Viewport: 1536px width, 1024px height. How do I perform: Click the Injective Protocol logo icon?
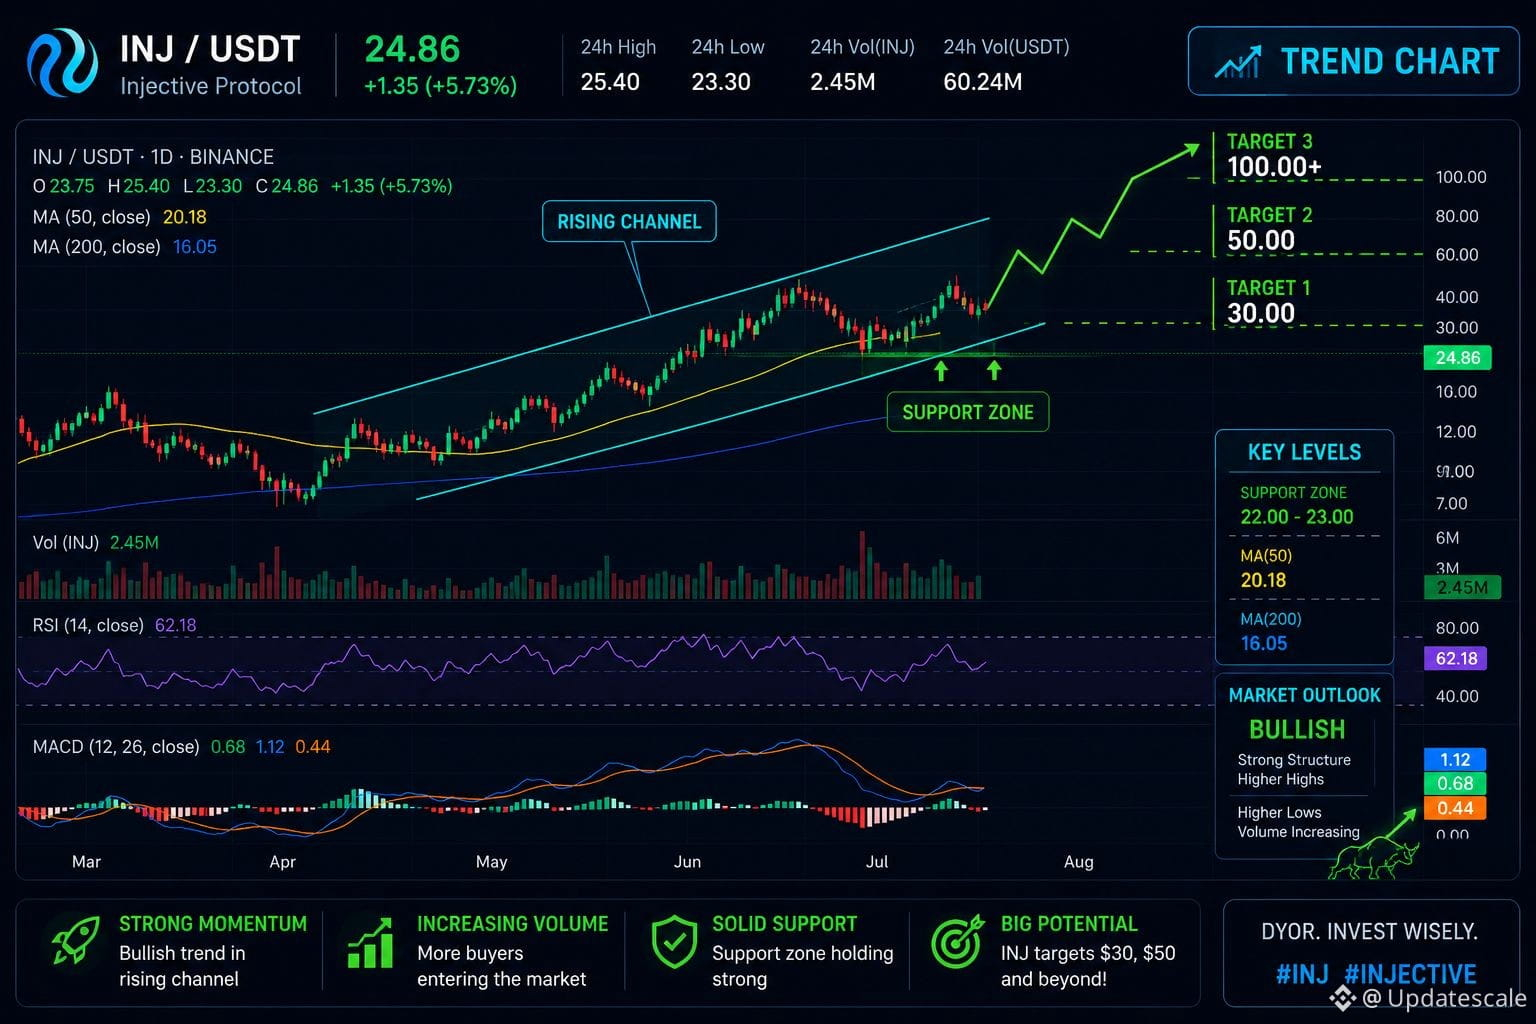(x=62, y=62)
